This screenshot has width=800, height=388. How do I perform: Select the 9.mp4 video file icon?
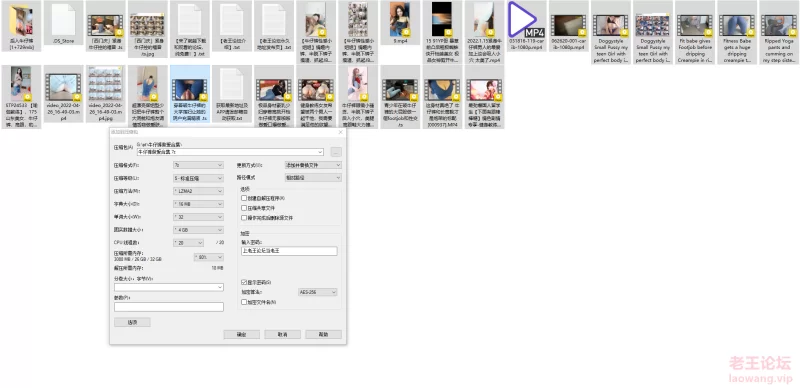[x=400, y=20]
